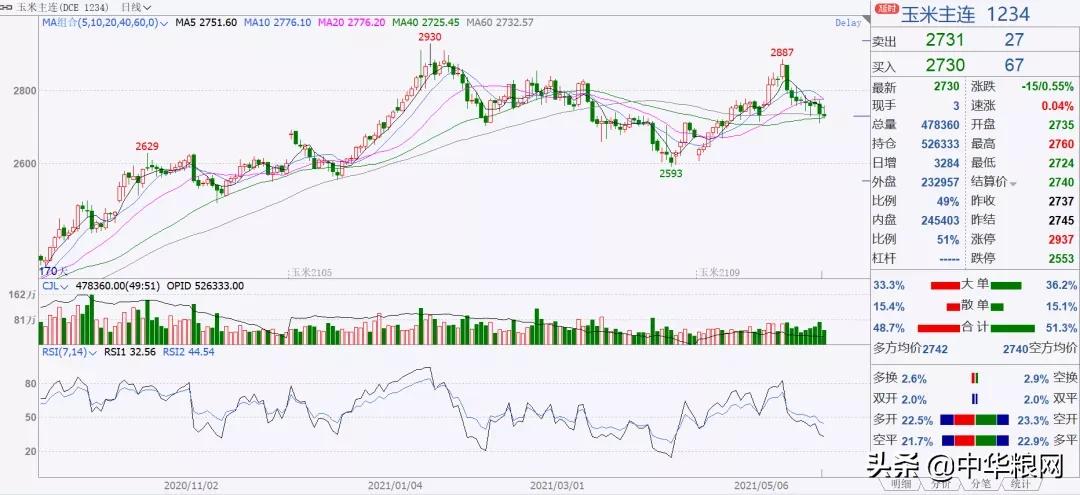
Task: Click the 卖出 price 2731
Action: [944, 40]
